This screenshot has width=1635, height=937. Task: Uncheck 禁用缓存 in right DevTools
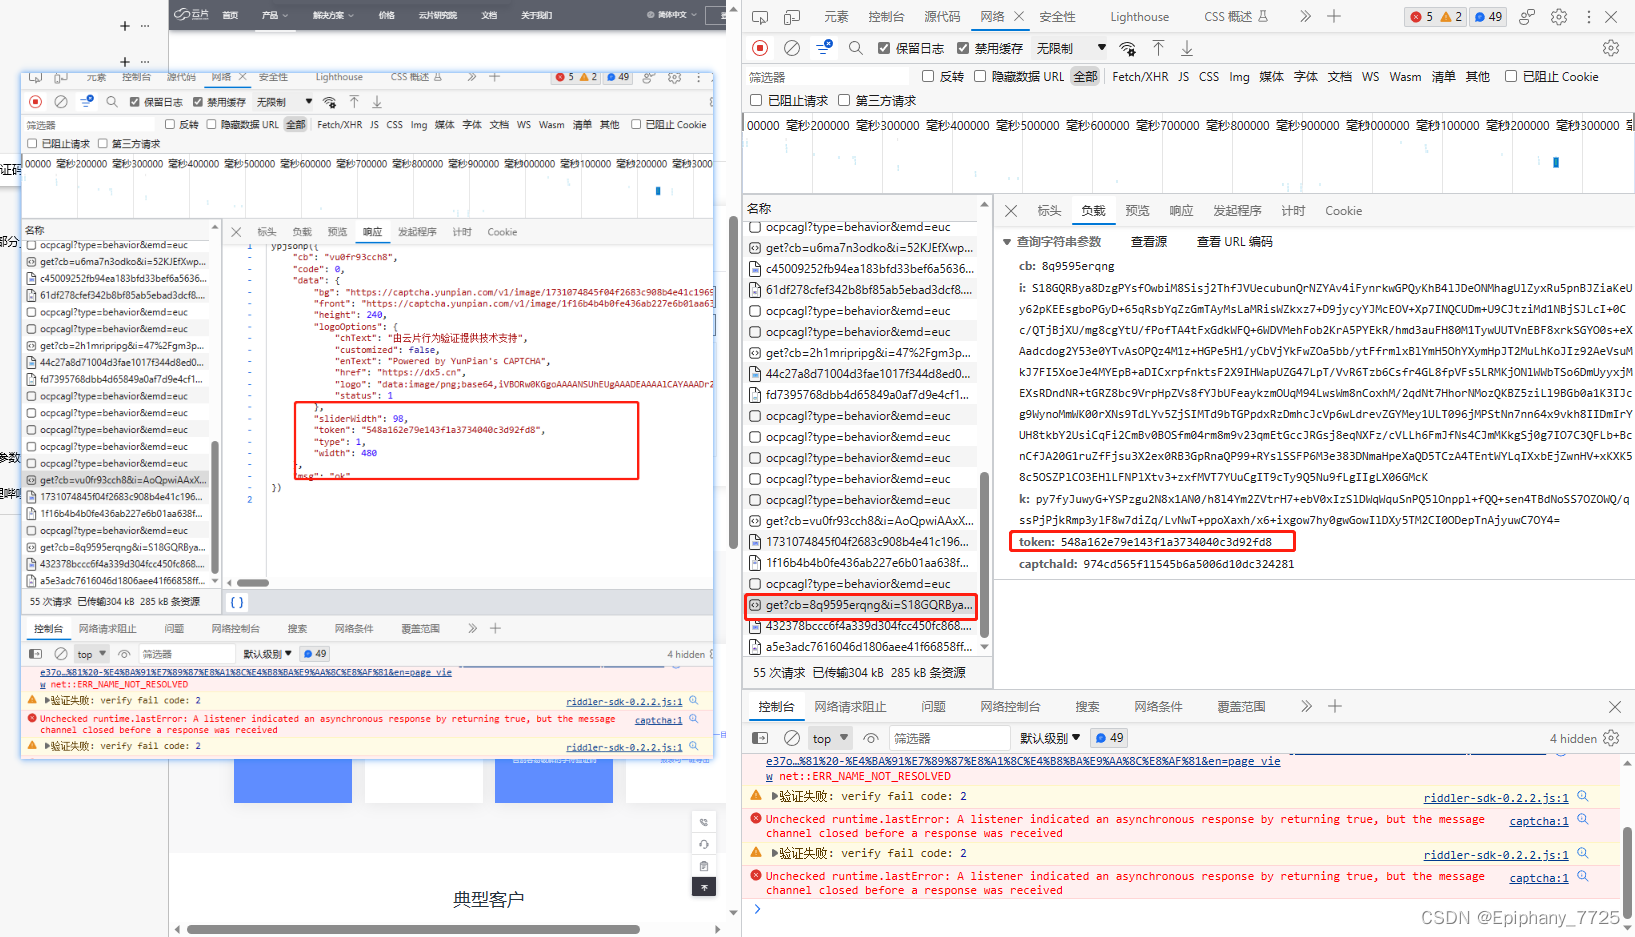[963, 48]
